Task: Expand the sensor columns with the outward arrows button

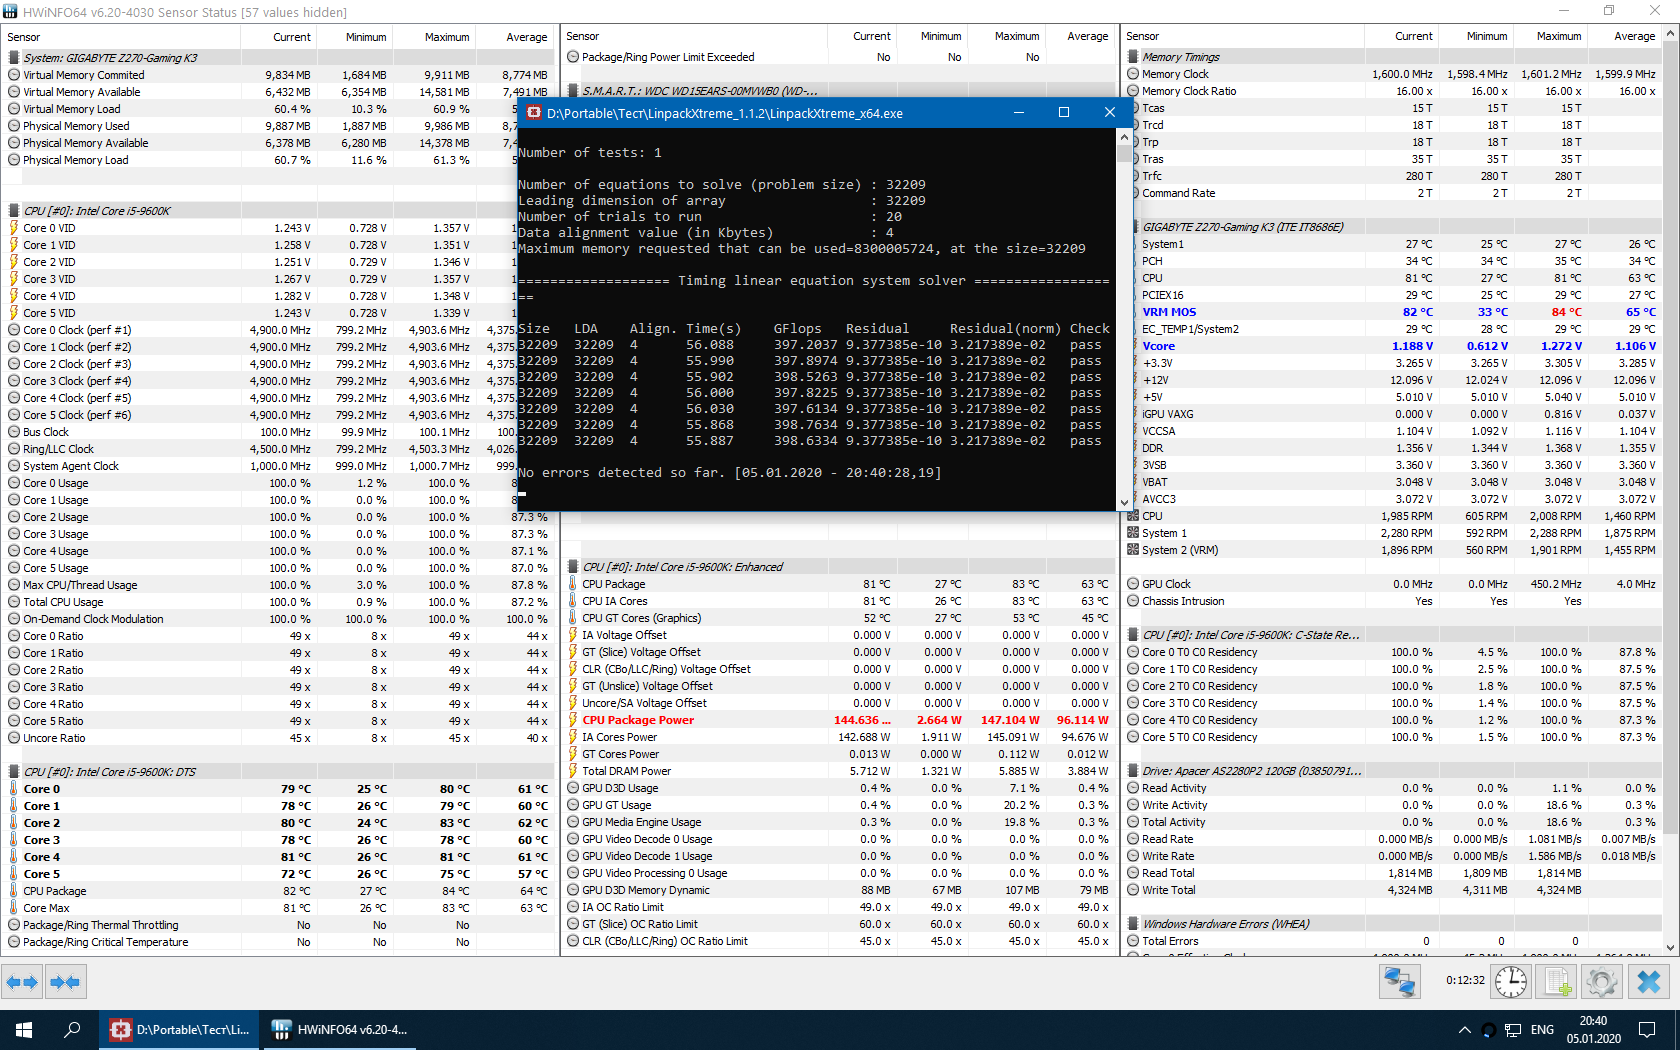Action: (22, 982)
